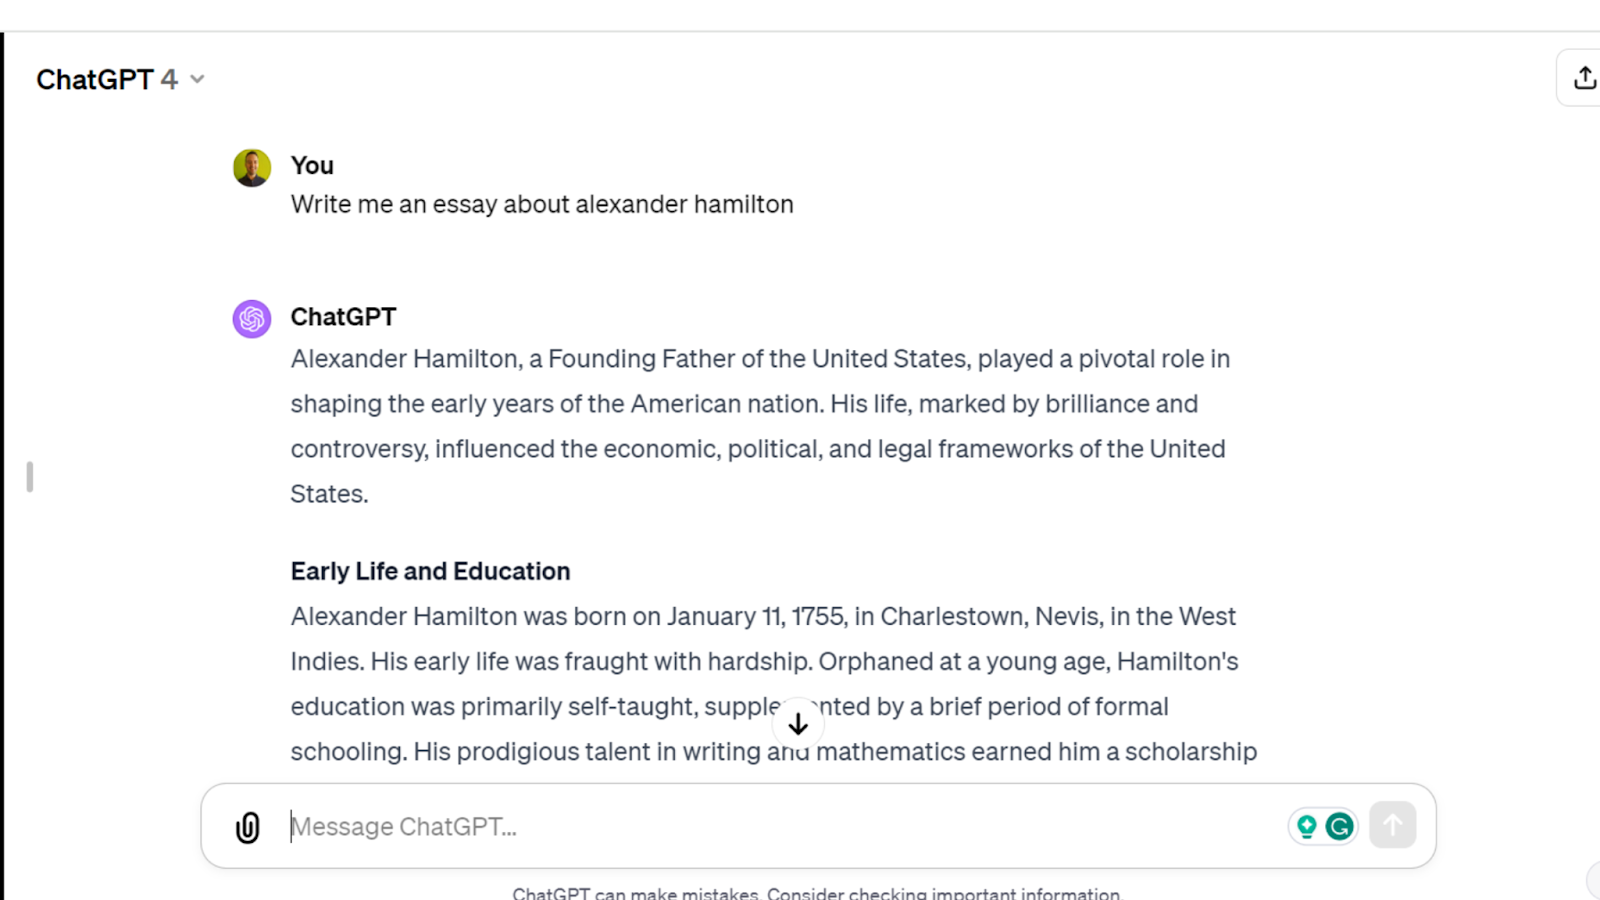Viewport: 1600px width, 900px height.
Task: Click the share chat upload icon
Action: 1584,78
